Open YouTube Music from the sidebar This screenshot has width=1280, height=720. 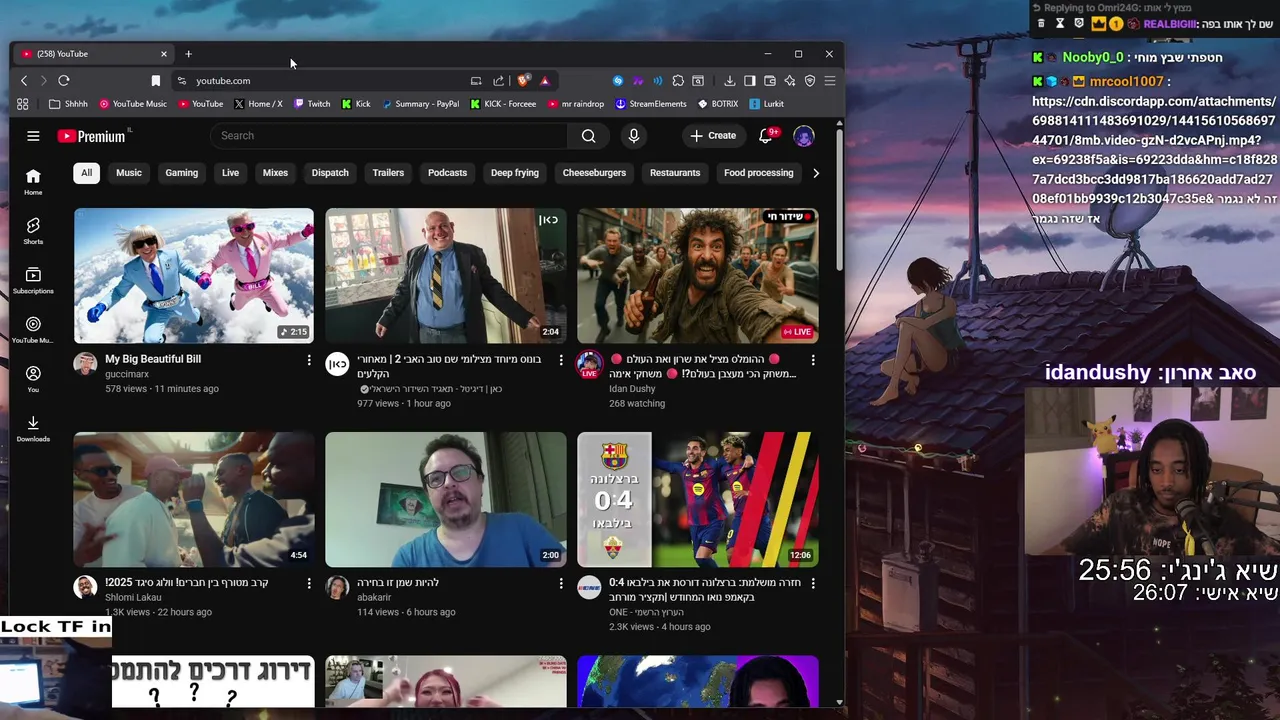tap(33, 330)
